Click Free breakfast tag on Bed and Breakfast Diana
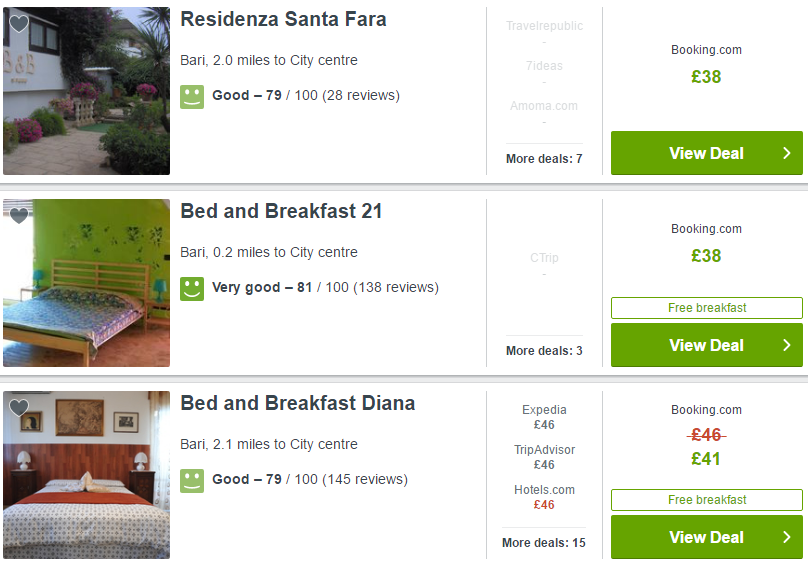This screenshot has height=565, width=808. 707,500
